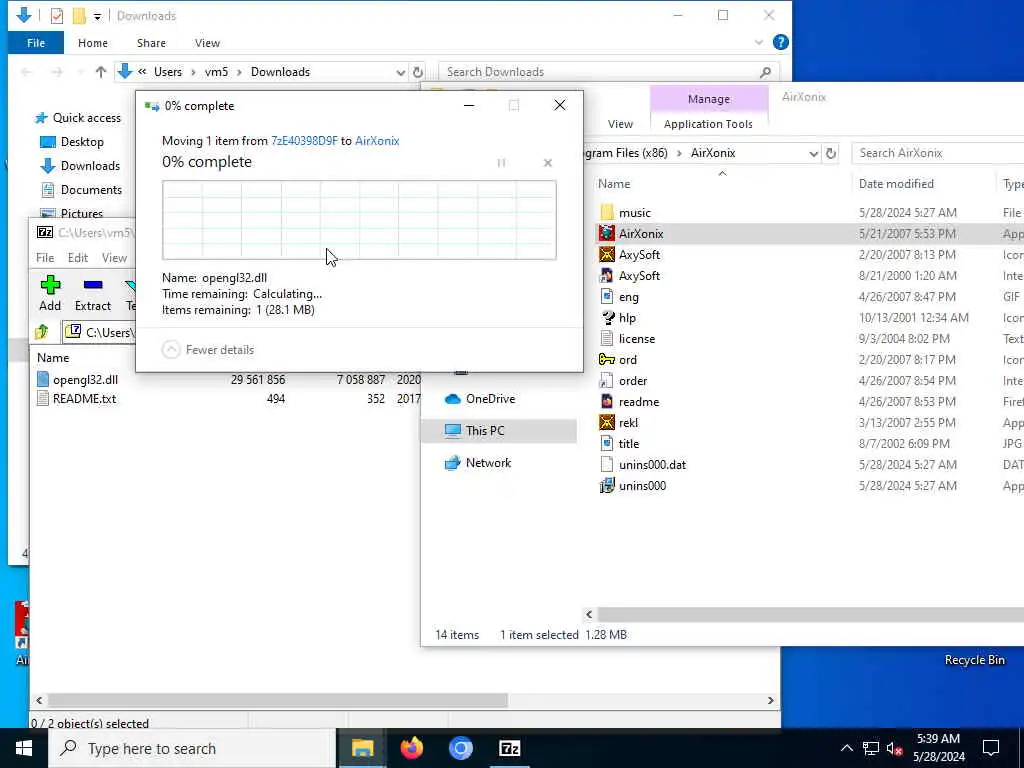This screenshot has width=1024, height=768.
Task: Expand Downloads address bar history dropdown
Action: pos(400,72)
